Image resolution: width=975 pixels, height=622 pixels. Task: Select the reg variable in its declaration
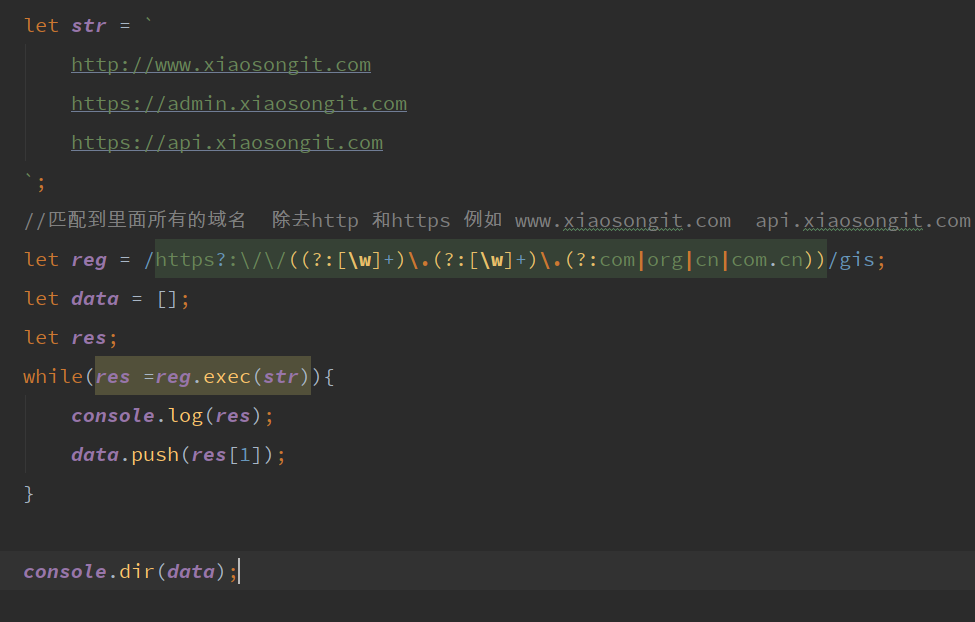(89, 260)
